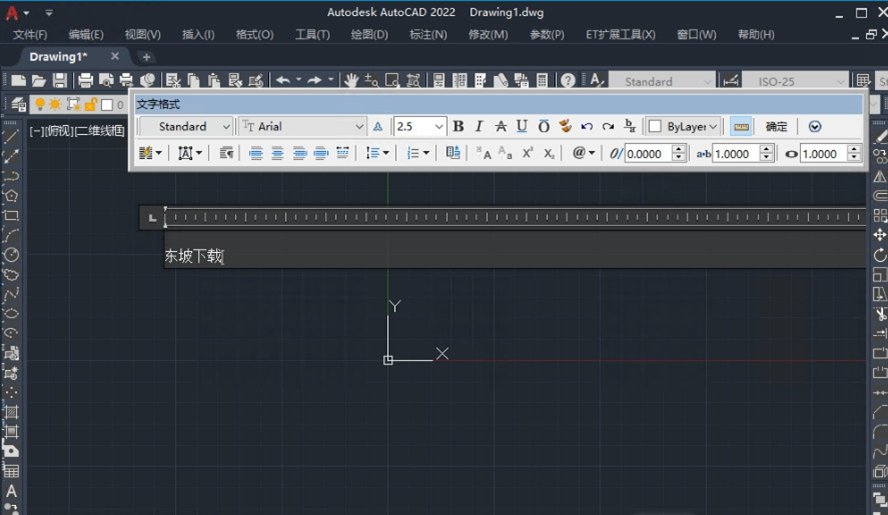Add a new drawing tab with plus
The image size is (888, 515).
146,57
